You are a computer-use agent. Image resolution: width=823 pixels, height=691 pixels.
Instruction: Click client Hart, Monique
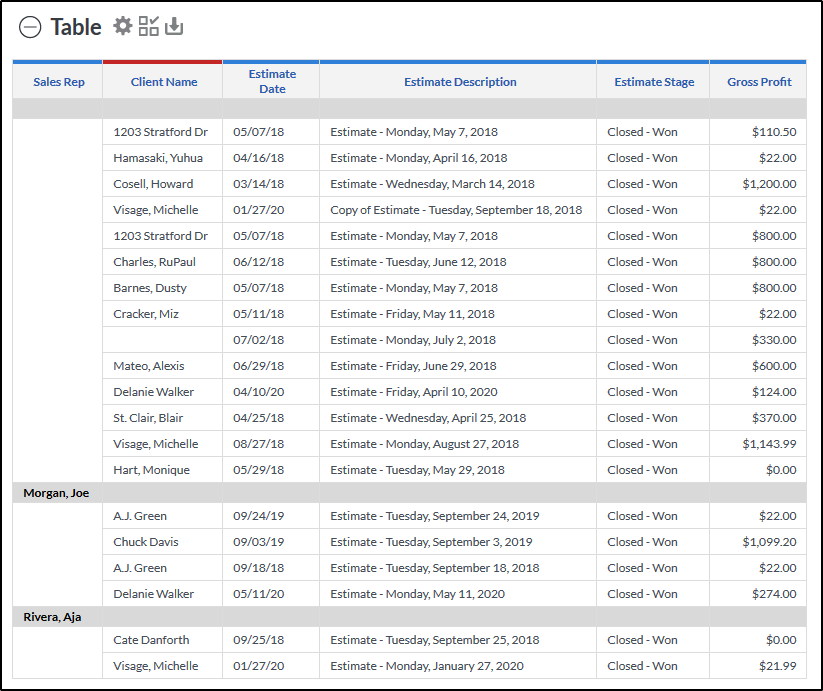click(152, 470)
